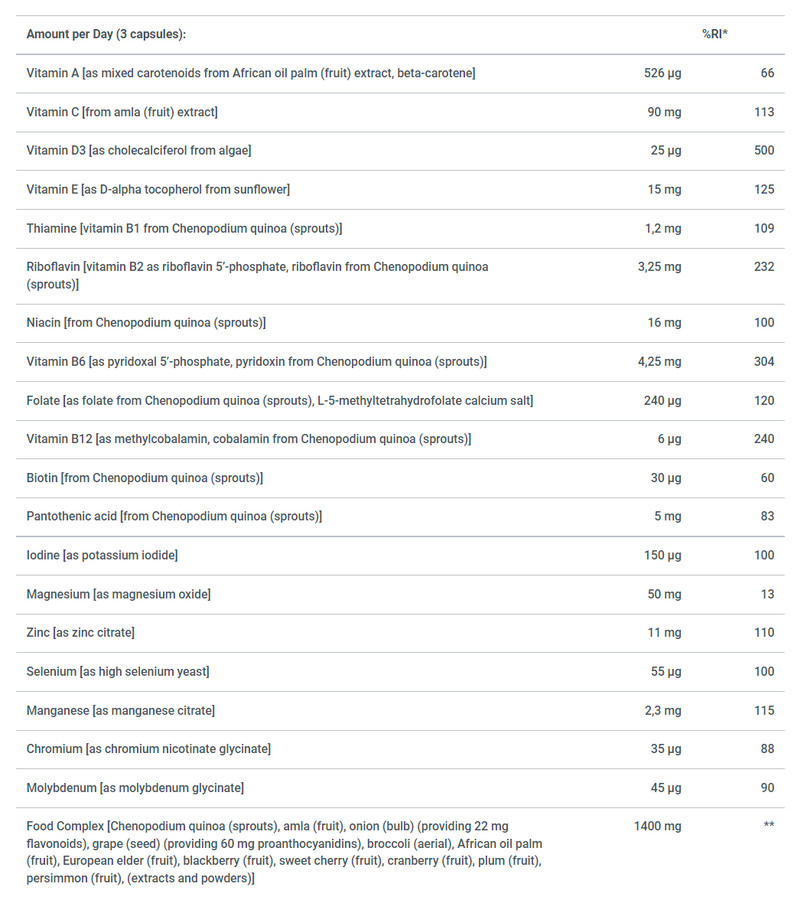Image resolution: width=797 pixels, height=900 pixels.
Task: Select the Food Complex 1400 mg amount
Action: (658, 827)
